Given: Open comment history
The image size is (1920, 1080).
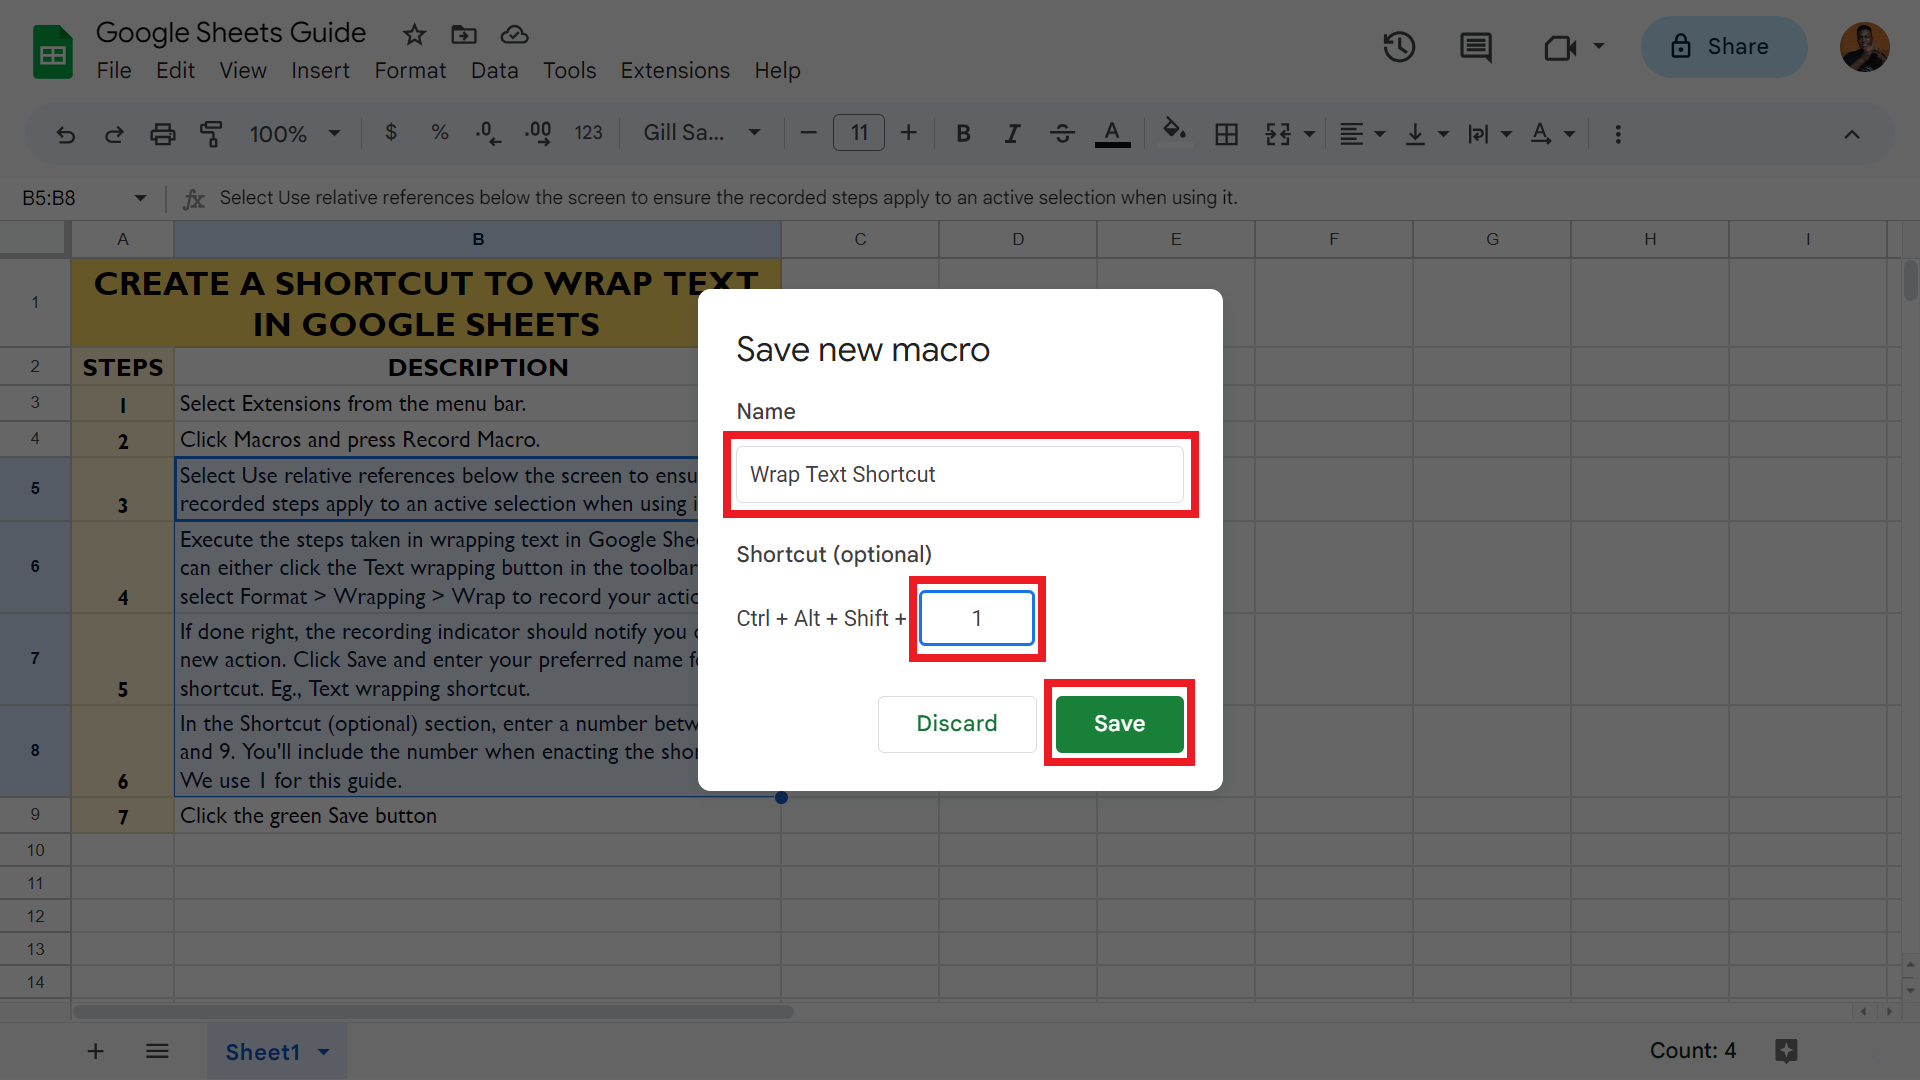Looking at the screenshot, I should pyautogui.click(x=1475, y=47).
